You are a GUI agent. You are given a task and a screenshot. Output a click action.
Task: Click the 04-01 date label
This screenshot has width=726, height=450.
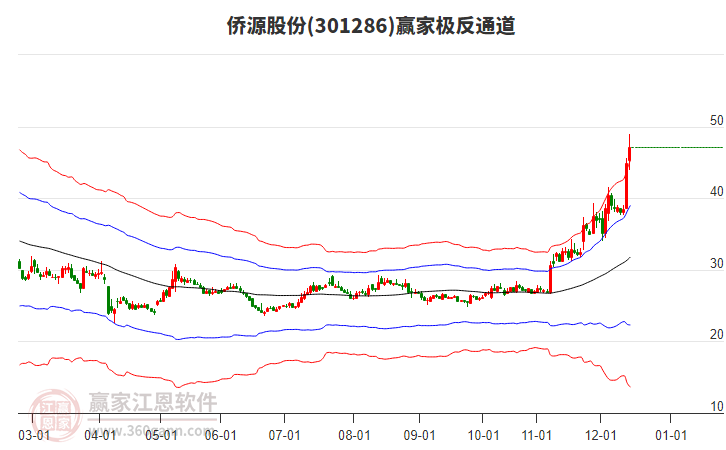click(100, 436)
